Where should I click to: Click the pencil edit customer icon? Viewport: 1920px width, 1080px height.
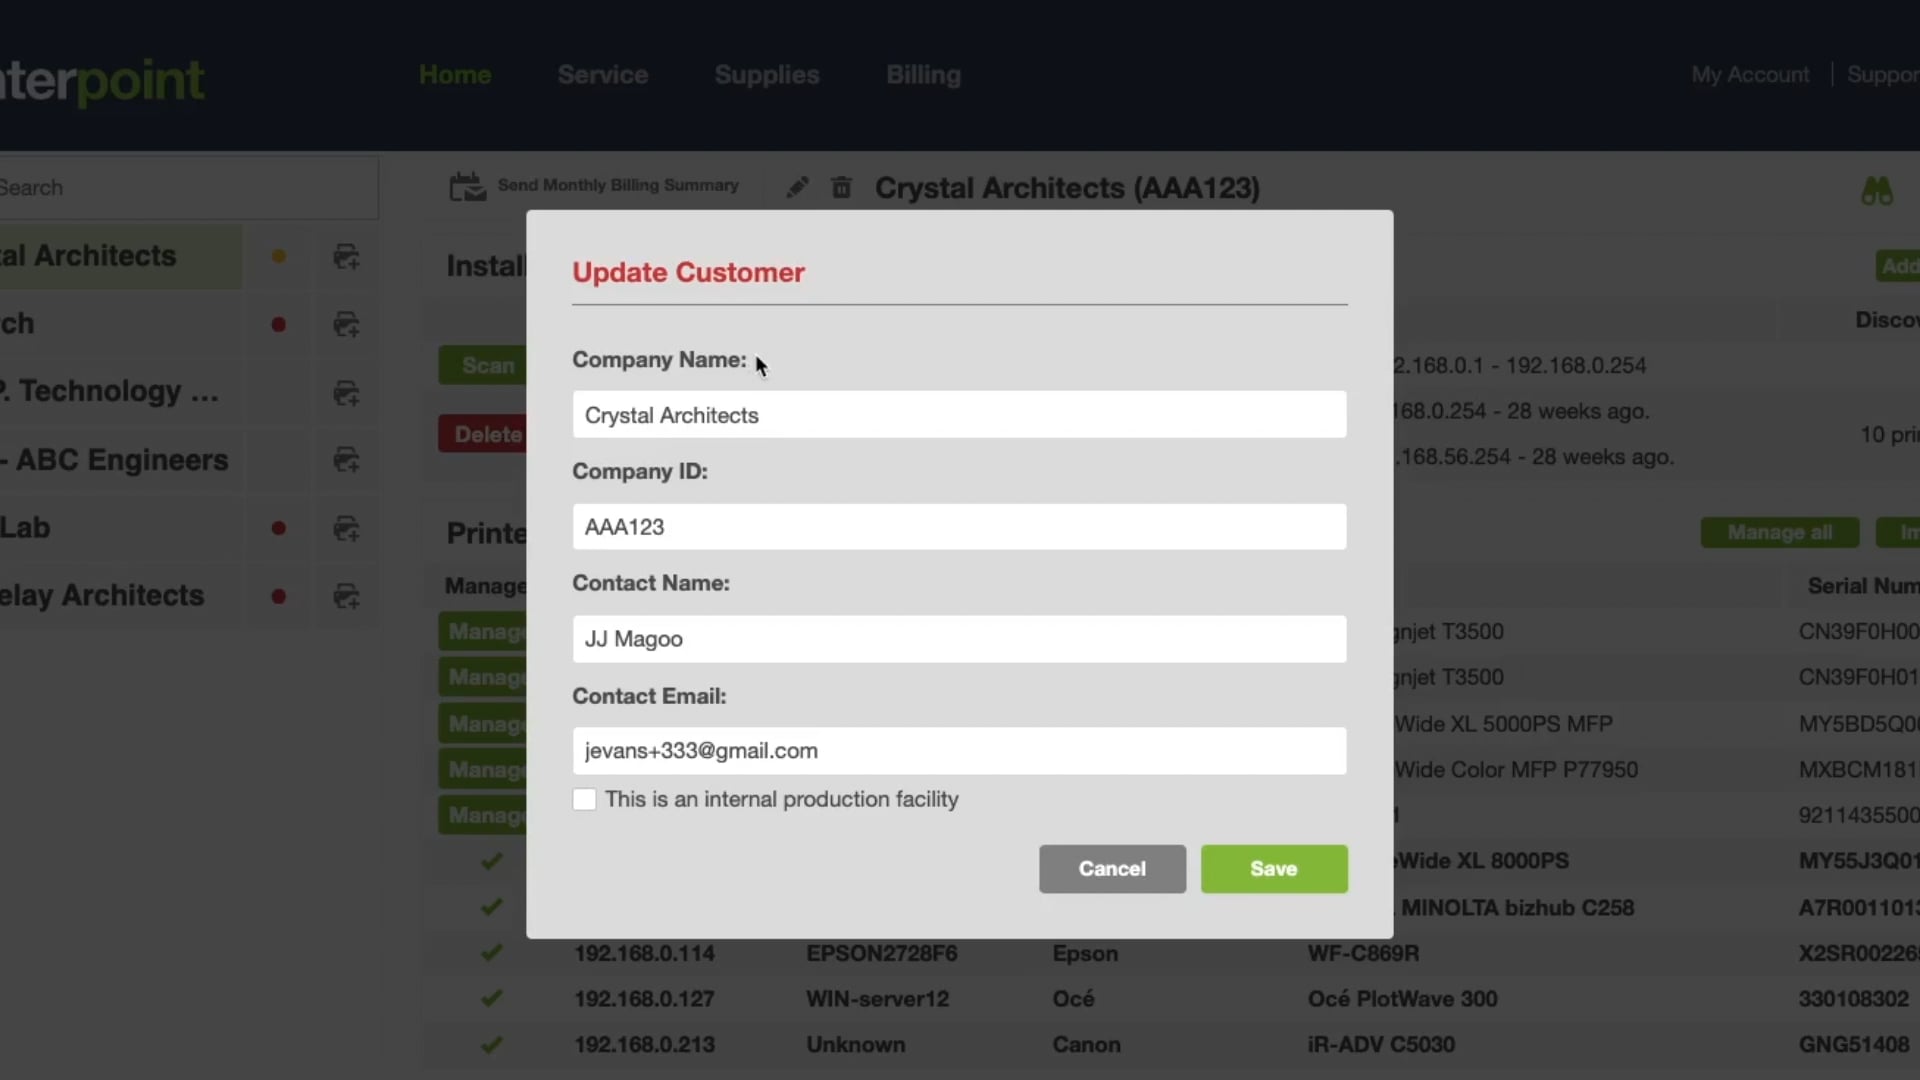pyautogui.click(x=797, y=188)
